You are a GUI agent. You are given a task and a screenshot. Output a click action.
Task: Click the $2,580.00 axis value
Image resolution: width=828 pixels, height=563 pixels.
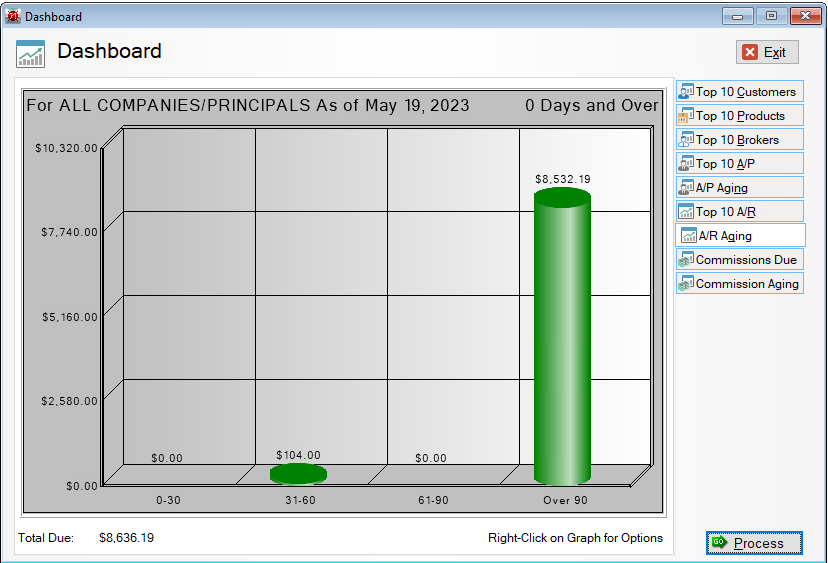coord(70,401)
